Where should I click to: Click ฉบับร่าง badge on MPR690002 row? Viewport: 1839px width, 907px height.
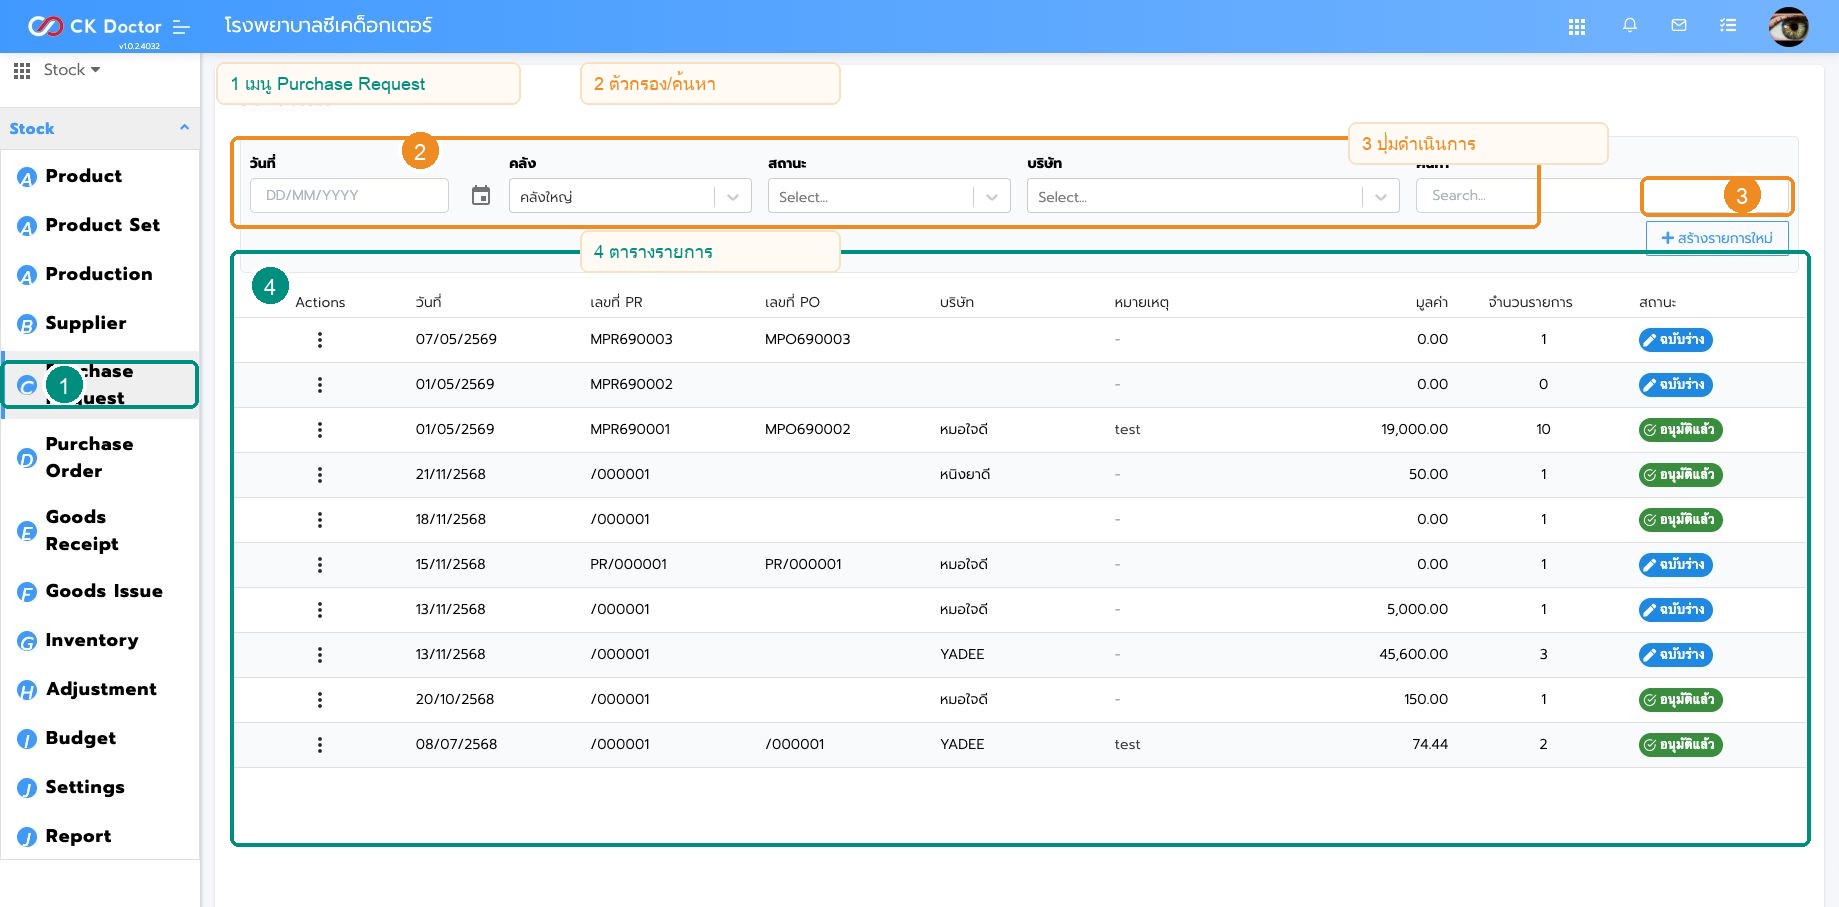[x=1675, y=385]
